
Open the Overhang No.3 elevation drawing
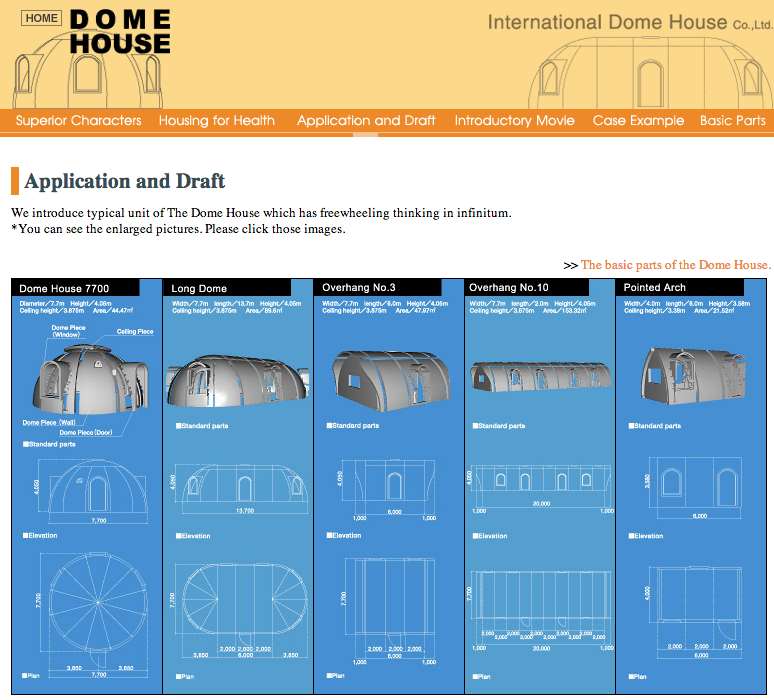(x=390, y=490)
